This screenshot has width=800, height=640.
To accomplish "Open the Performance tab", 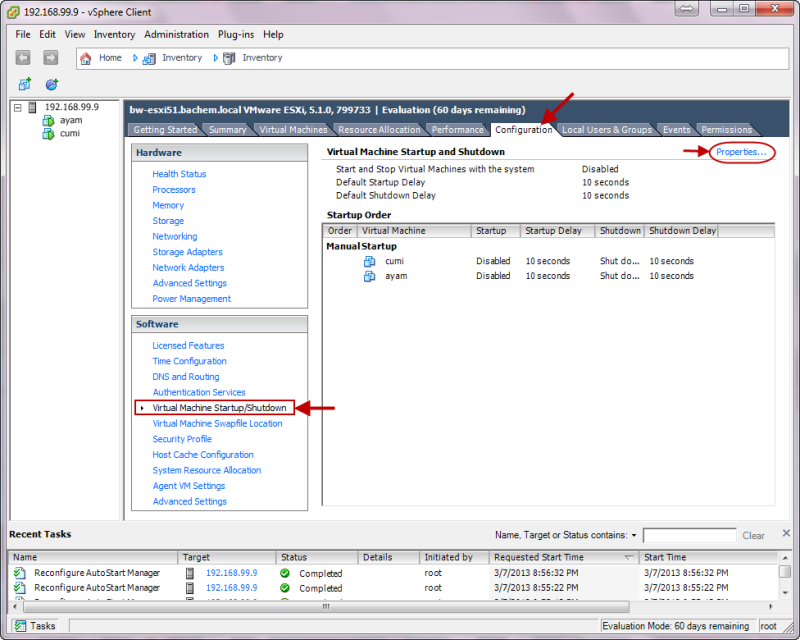I will point(458,130).
